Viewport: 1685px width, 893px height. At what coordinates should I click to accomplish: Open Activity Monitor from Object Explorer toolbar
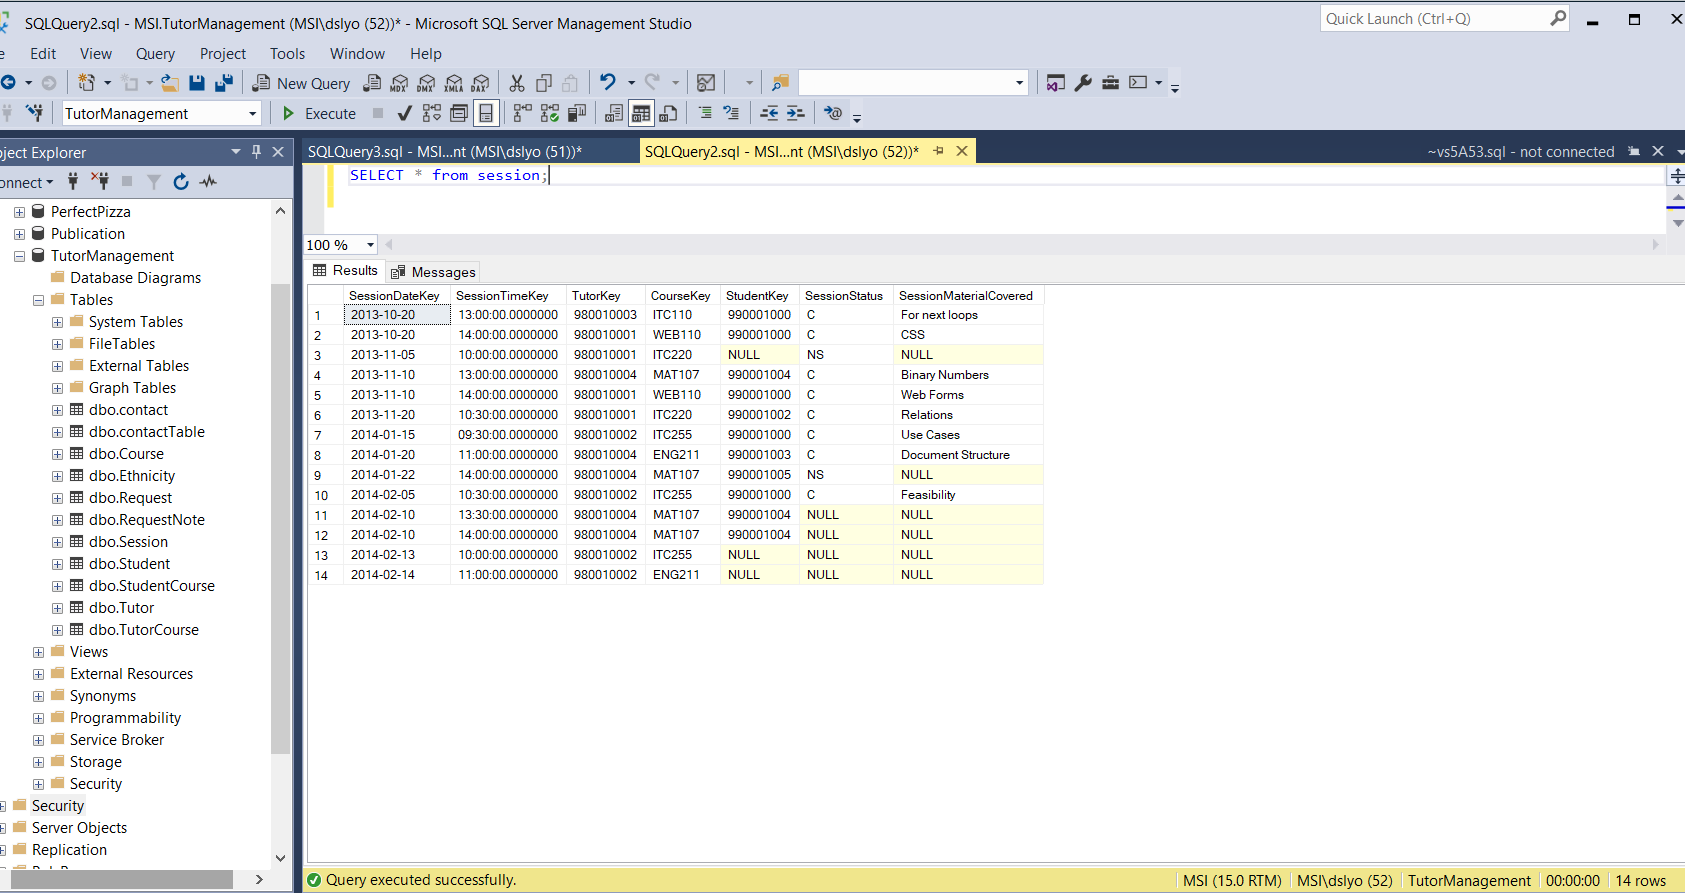point(208,182)
